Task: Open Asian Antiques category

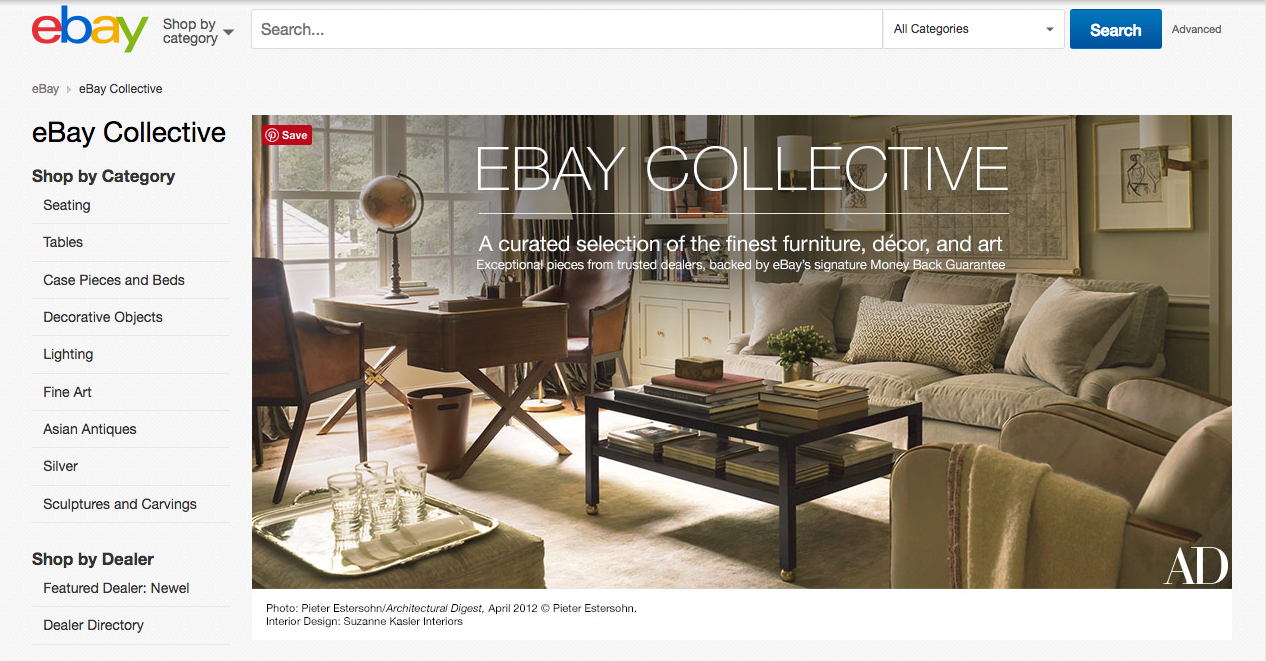Action: pos(90,429)
